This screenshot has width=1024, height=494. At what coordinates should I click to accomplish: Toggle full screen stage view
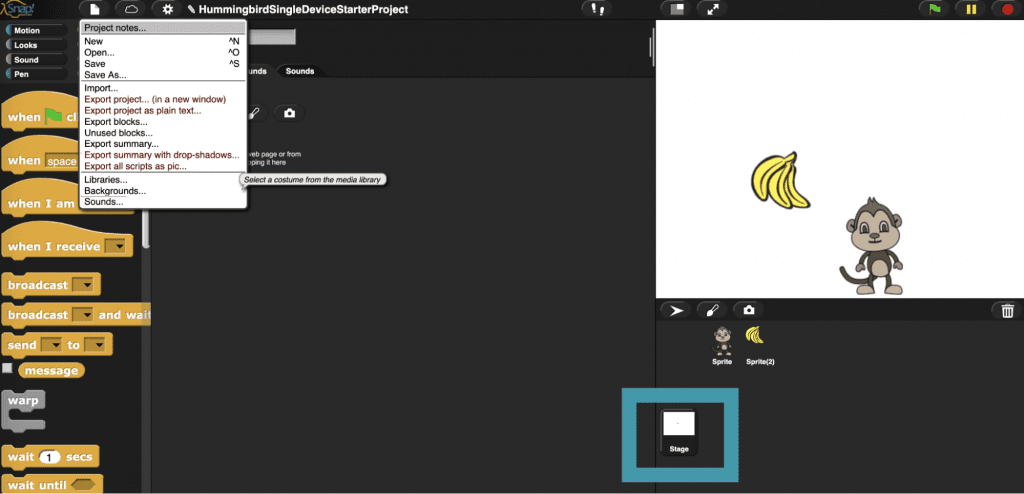[x=712, y=9]
